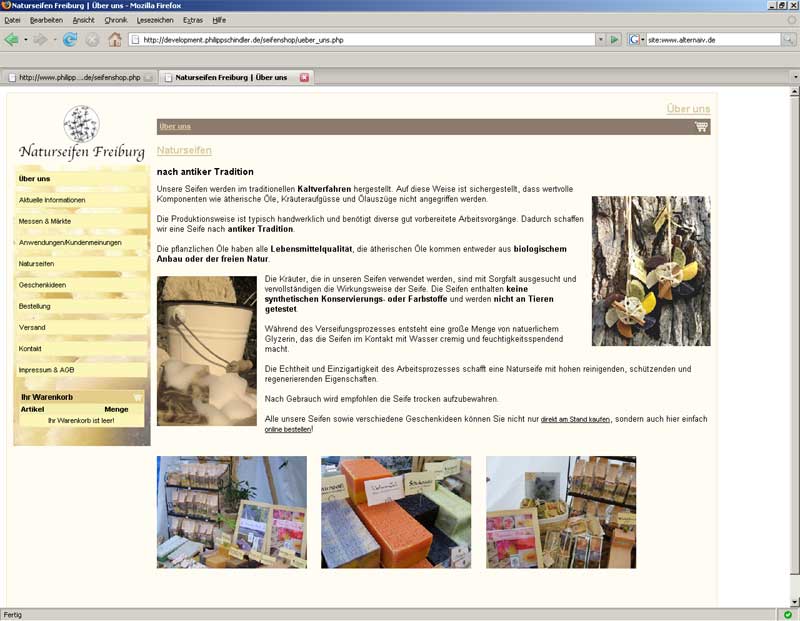
Task: Close the Naturseifen Freiburg tab
Action: point(305,77)
